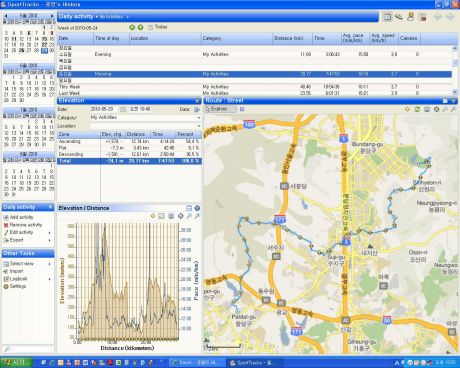Click the map center-on-route diamond icon
Screen dimensions: 460x368
pyautogui.click(x=407, y=109)
